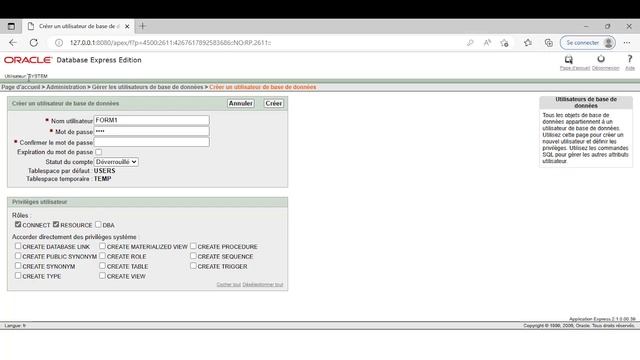Image resolution: width=640 pixels, height=360 pixels.
Task: Click 'Utilisateurs de base de données' help panel title
Action: coord(586,102)
